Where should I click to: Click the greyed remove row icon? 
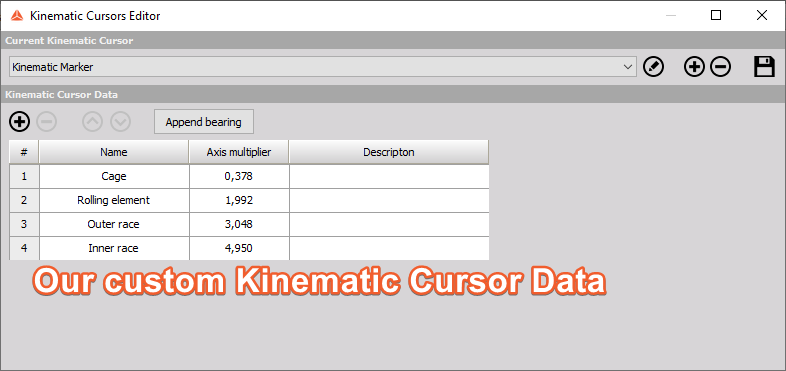coord(47,121)
